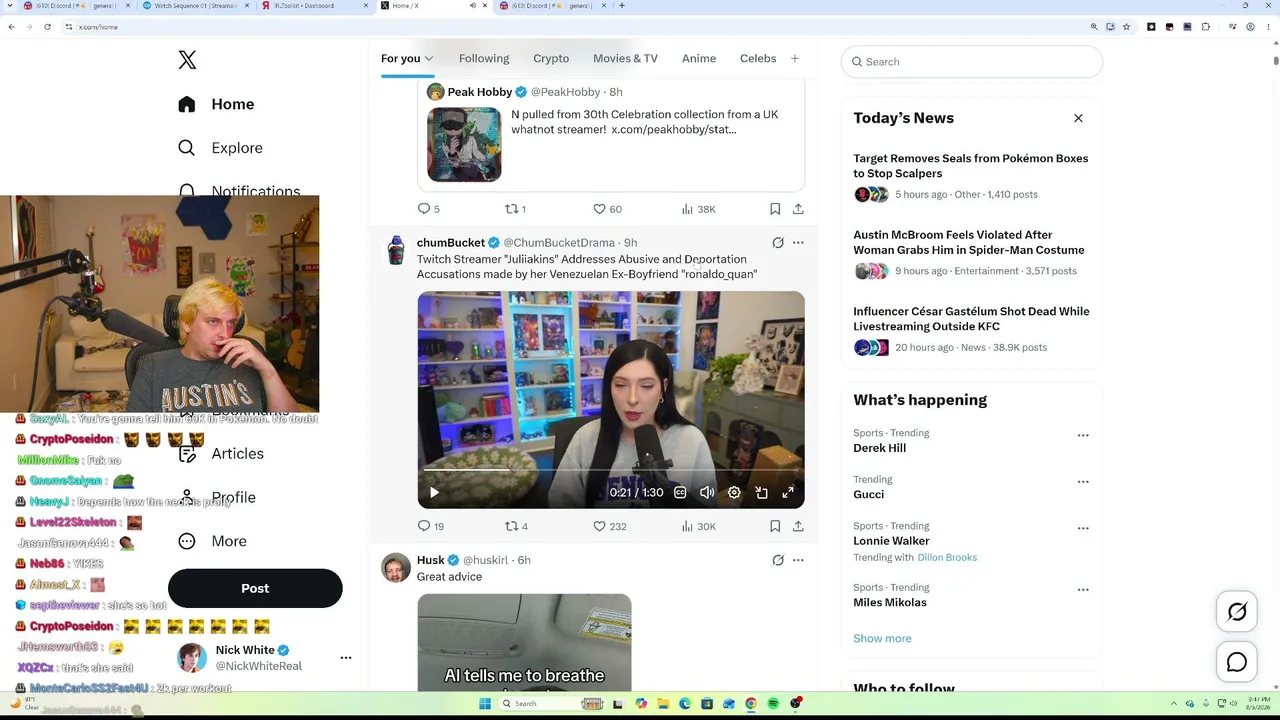Ask Grok about the Husk post
The height and width of the screenshot is (720, 1280).
778,560
